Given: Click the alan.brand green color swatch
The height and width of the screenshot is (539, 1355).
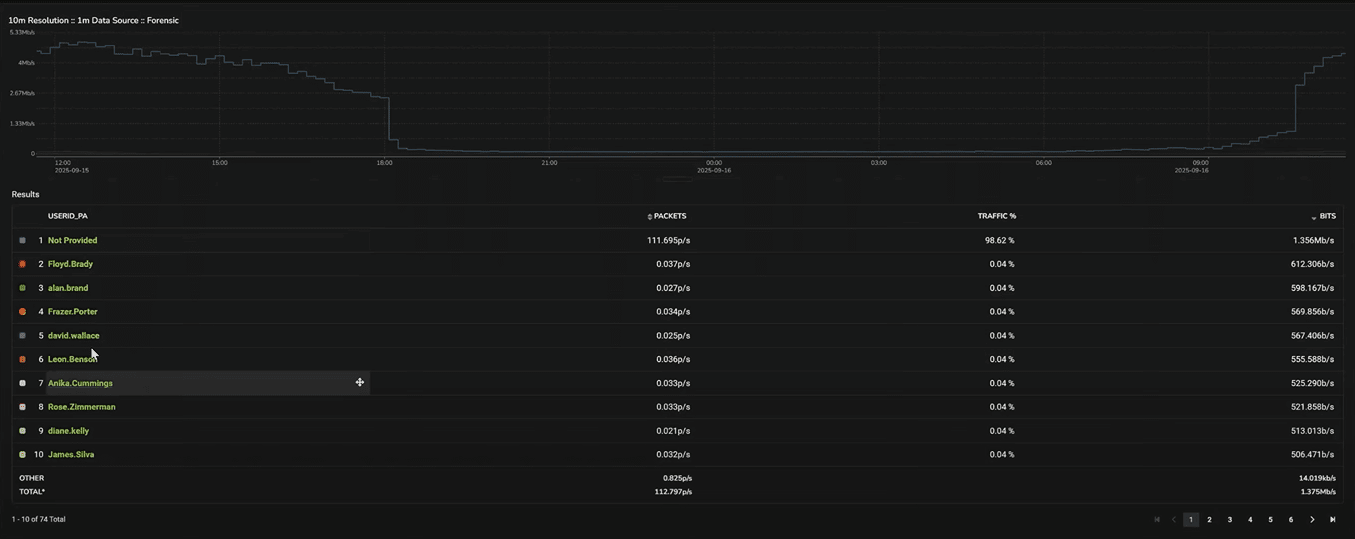Looking at the screenshot, I should click(x=23, y=288).
